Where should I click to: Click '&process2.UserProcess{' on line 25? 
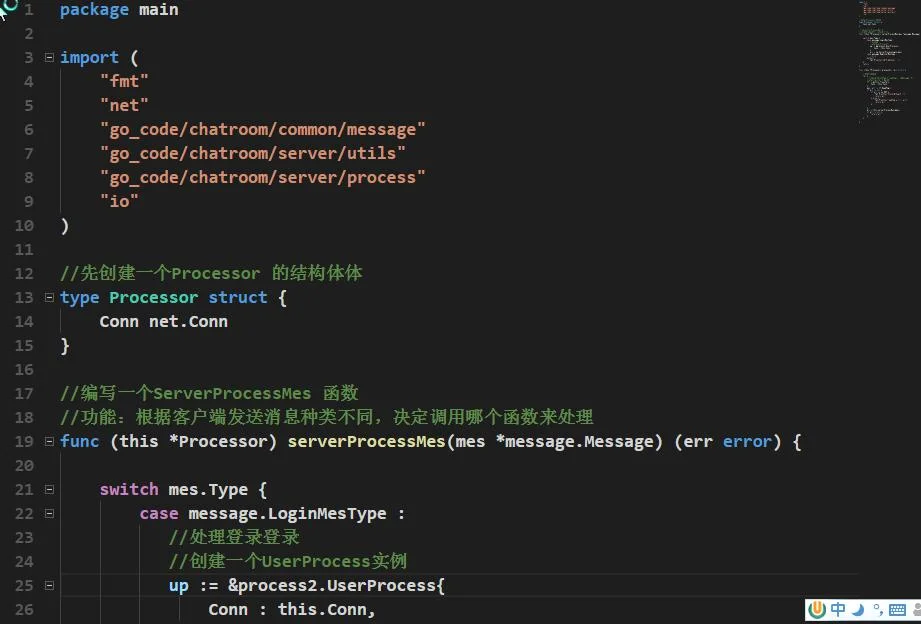[337, 585]
